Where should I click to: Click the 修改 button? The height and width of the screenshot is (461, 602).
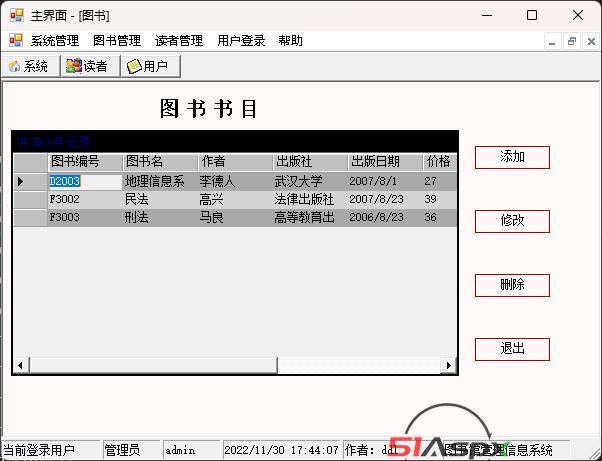512,221
